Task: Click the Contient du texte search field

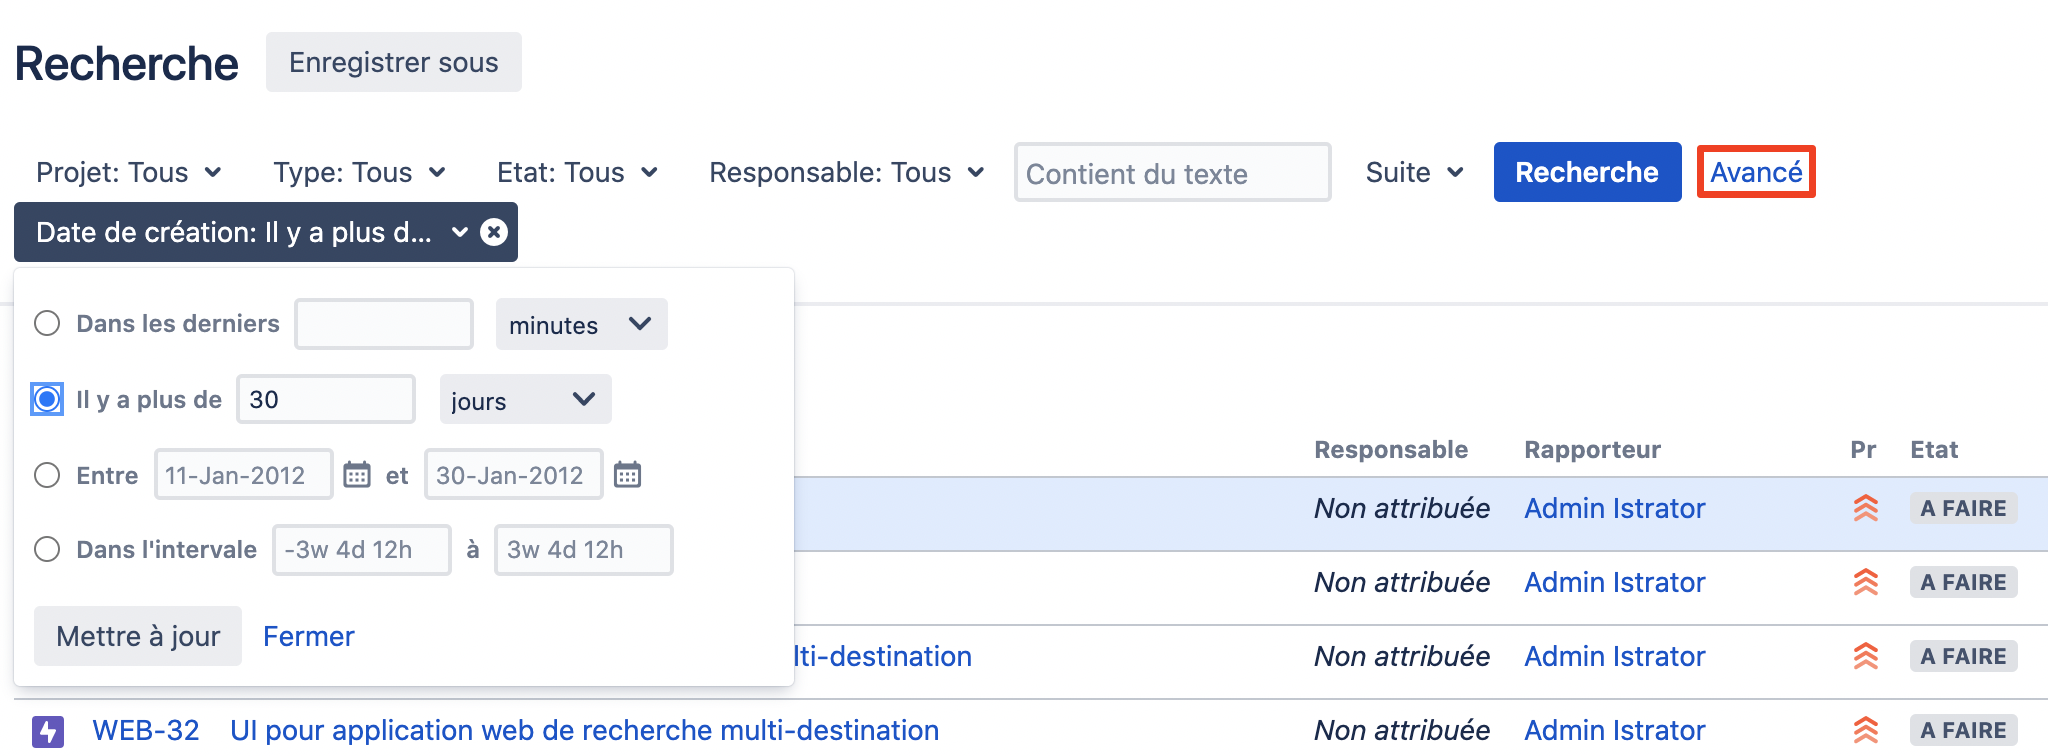Action: point(1171,173)
